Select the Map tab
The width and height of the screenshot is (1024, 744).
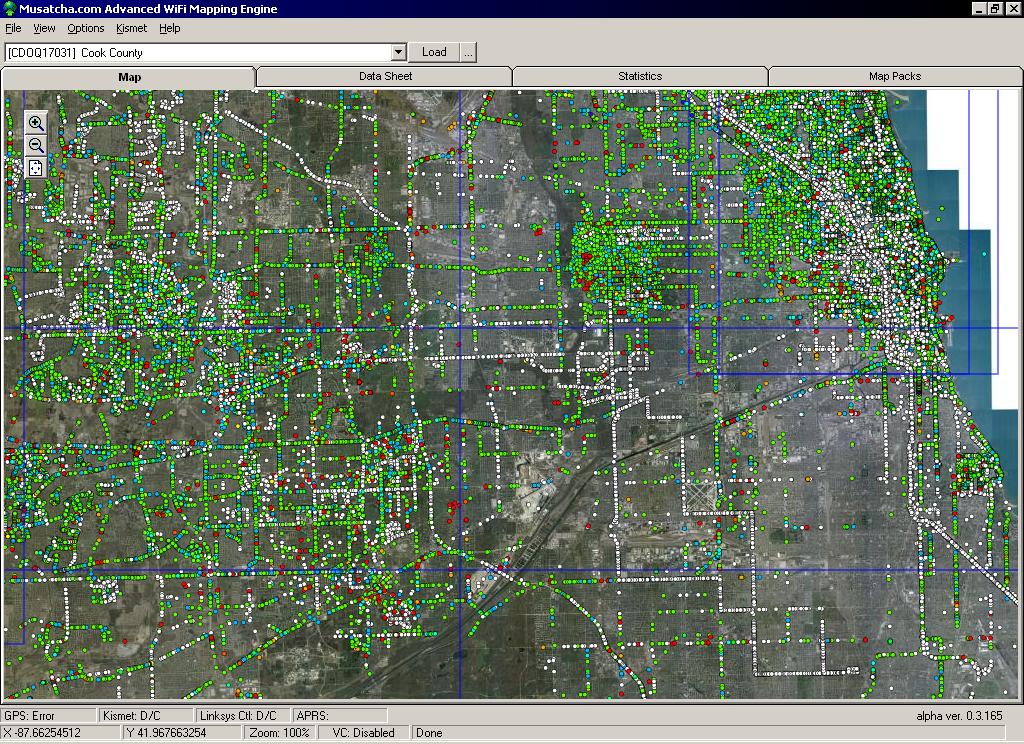130,77
